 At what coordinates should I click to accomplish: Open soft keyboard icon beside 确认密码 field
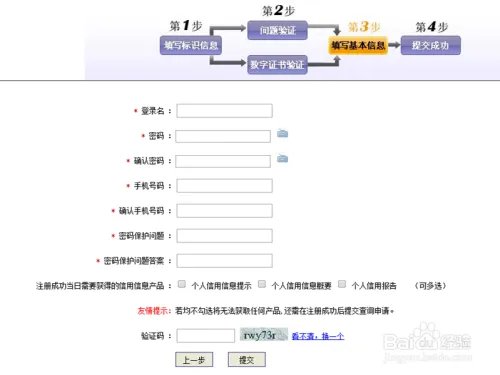click(x=283, y=159)
